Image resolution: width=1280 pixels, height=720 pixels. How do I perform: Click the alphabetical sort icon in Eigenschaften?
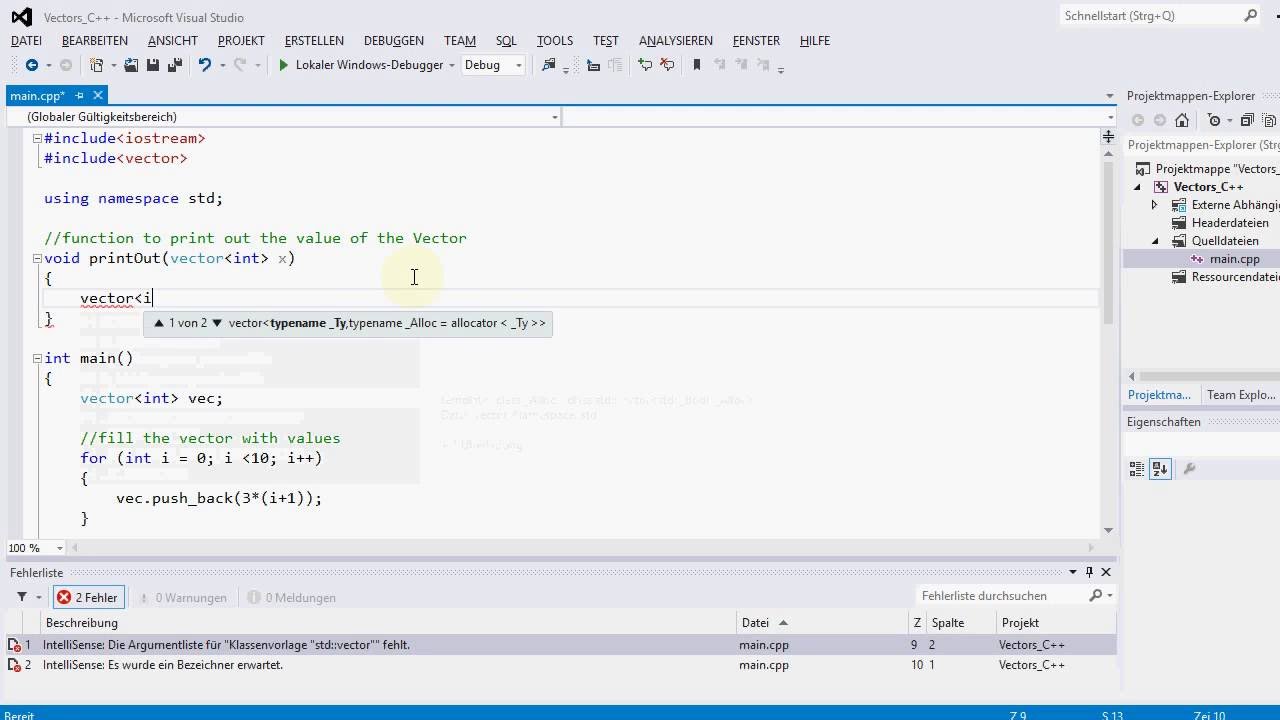click(x=1160, y=468)
